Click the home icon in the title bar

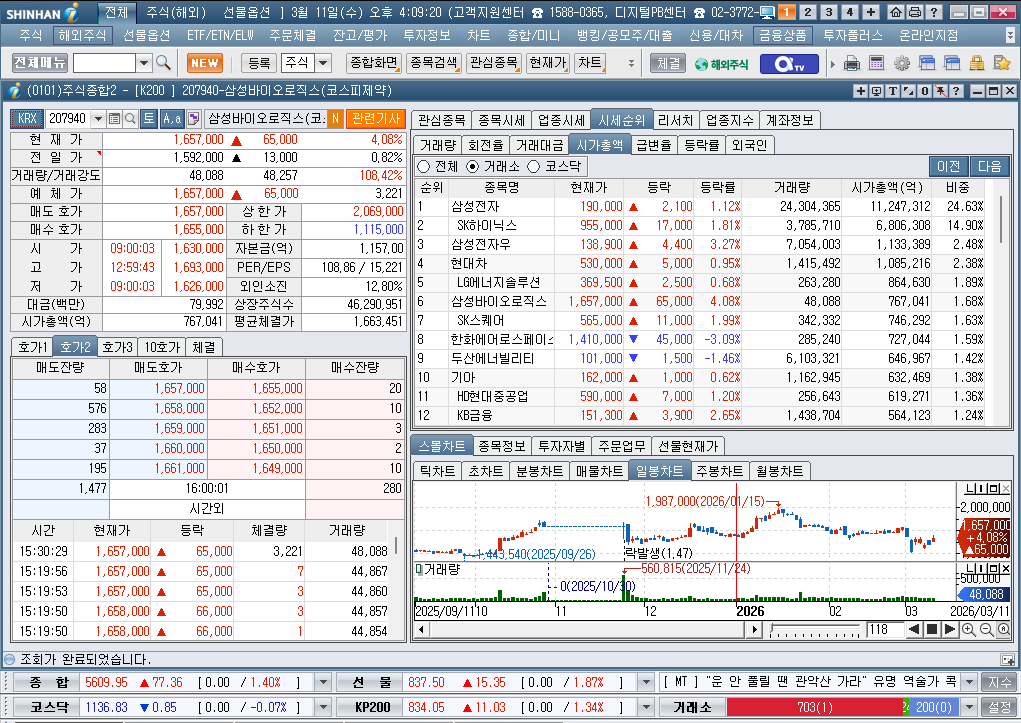click(x=896, y=12)
